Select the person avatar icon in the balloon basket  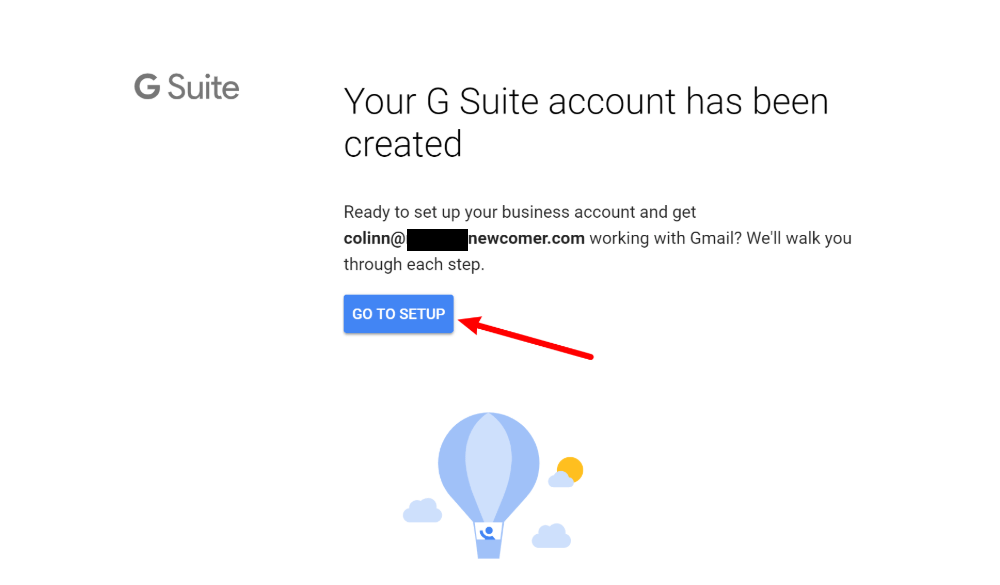point(489,532)
